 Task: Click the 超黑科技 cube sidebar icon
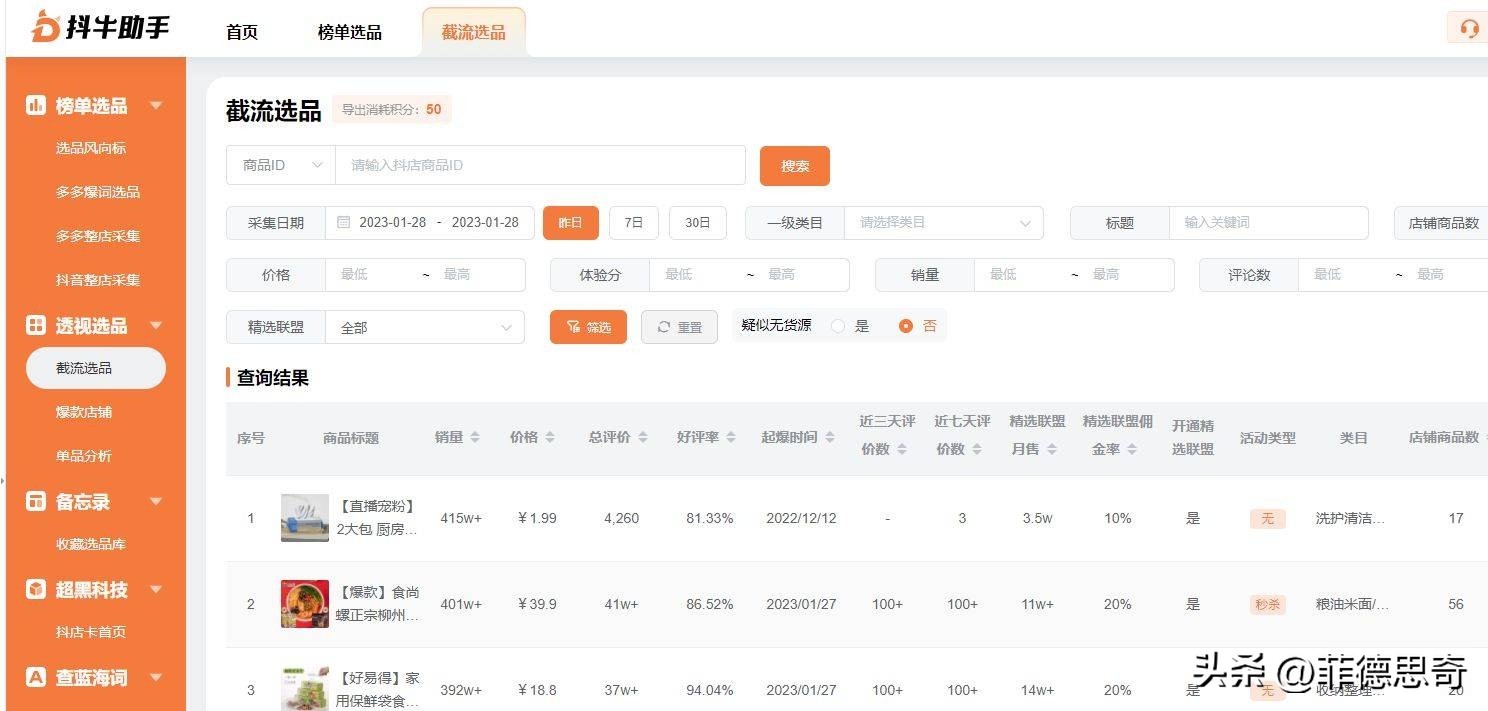point(35,590)
